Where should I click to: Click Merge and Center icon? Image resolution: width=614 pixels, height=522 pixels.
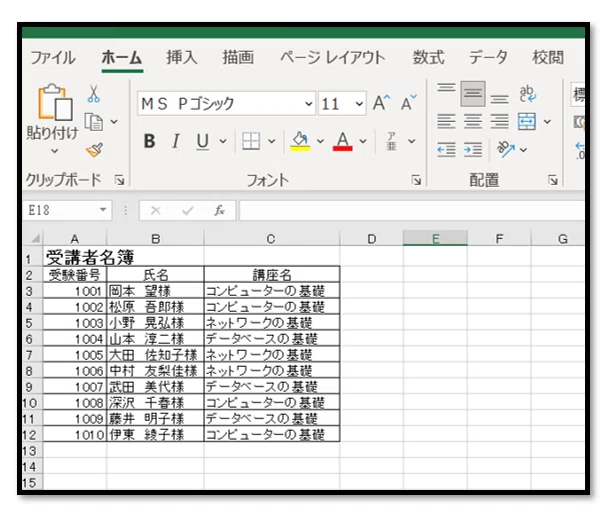pyautogui.click(x=527, y=122)
